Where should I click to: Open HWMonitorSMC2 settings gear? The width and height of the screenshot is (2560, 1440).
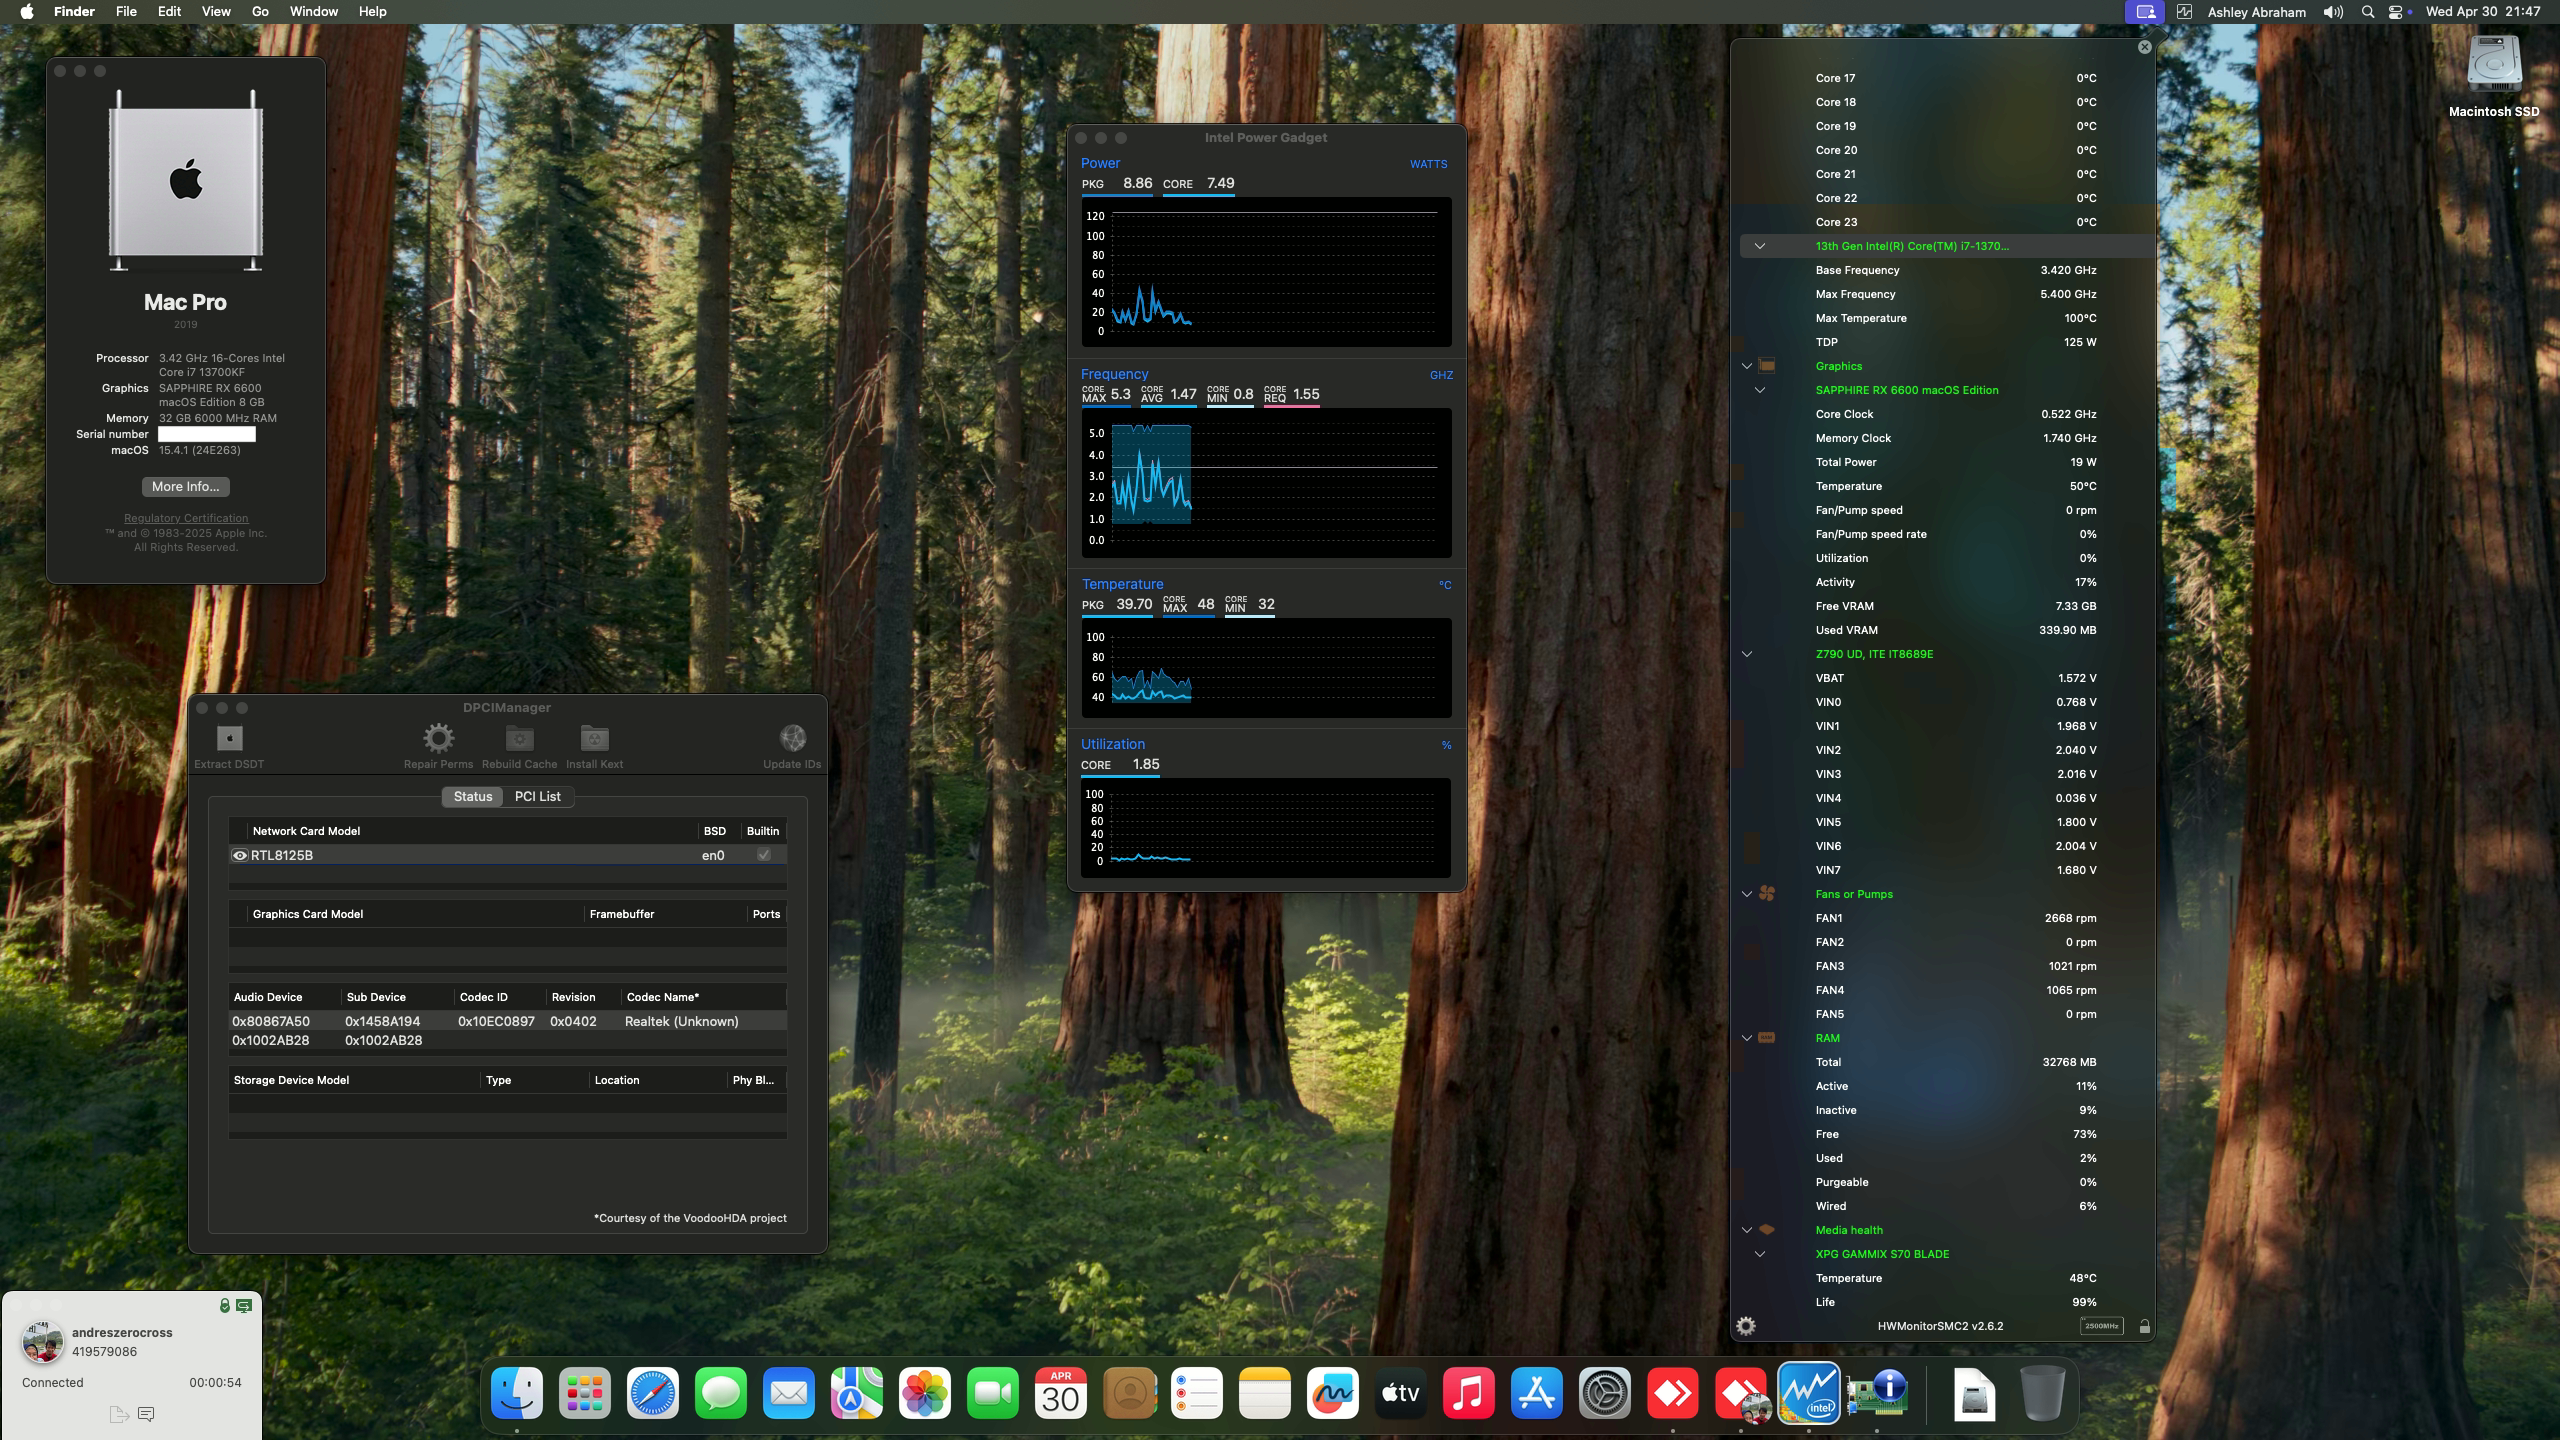pos(1748,1326)
